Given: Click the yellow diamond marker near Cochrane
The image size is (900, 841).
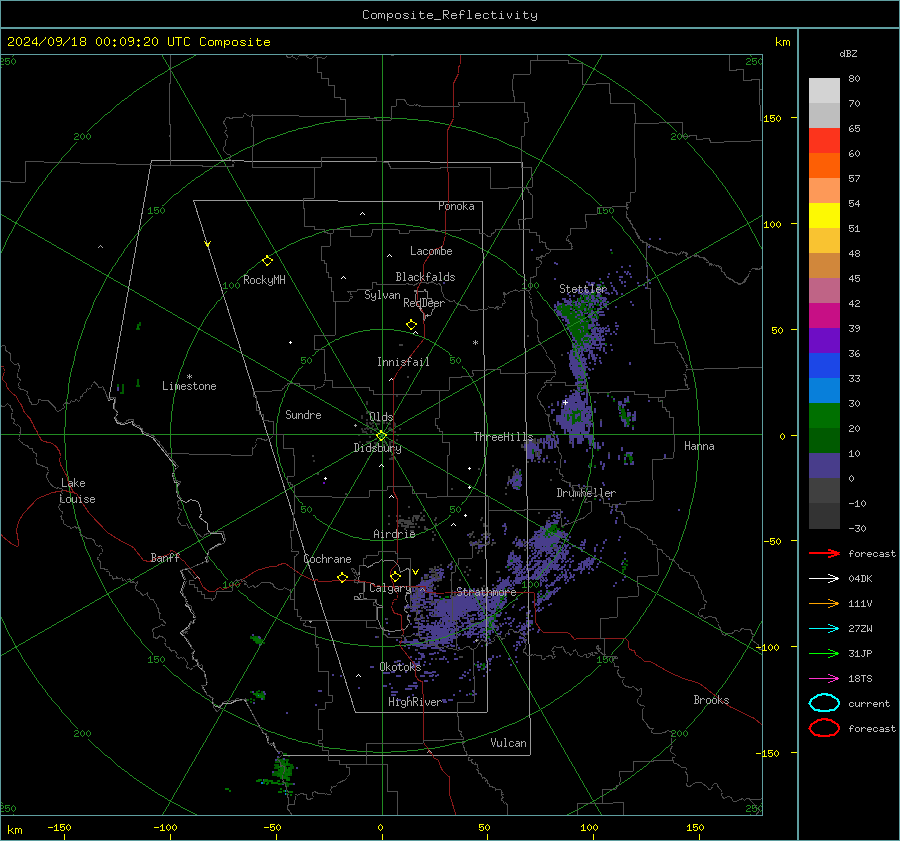Looking at the screenshot, I should click(342, 577).
